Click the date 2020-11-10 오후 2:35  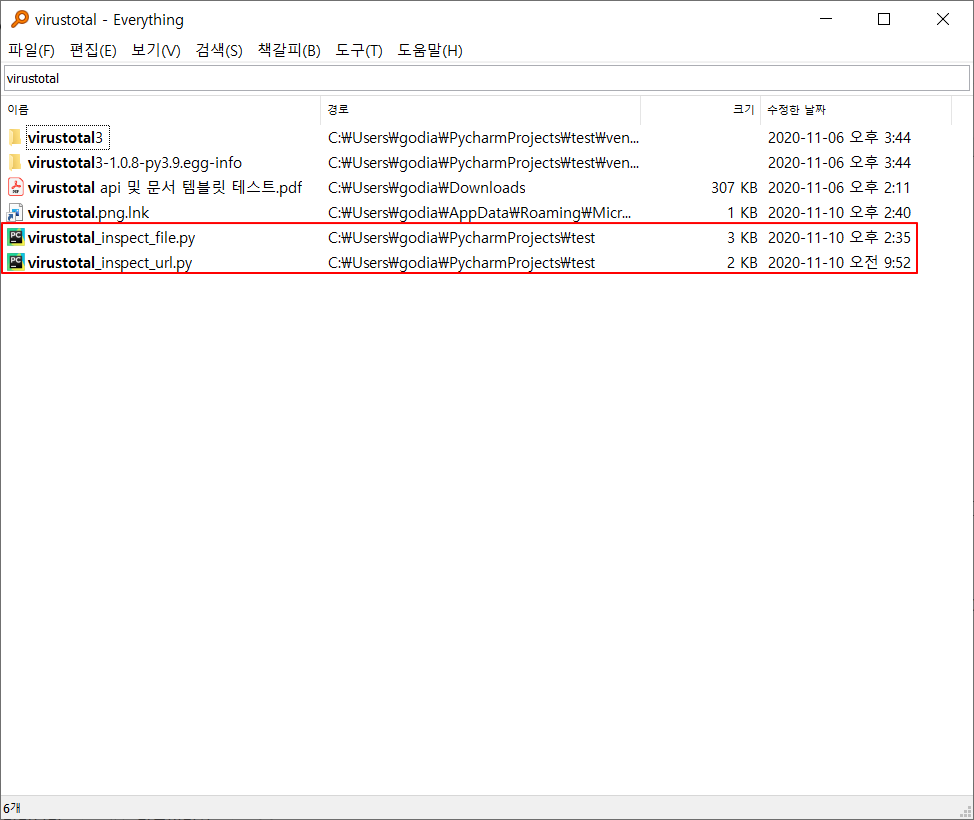(839, 237)
